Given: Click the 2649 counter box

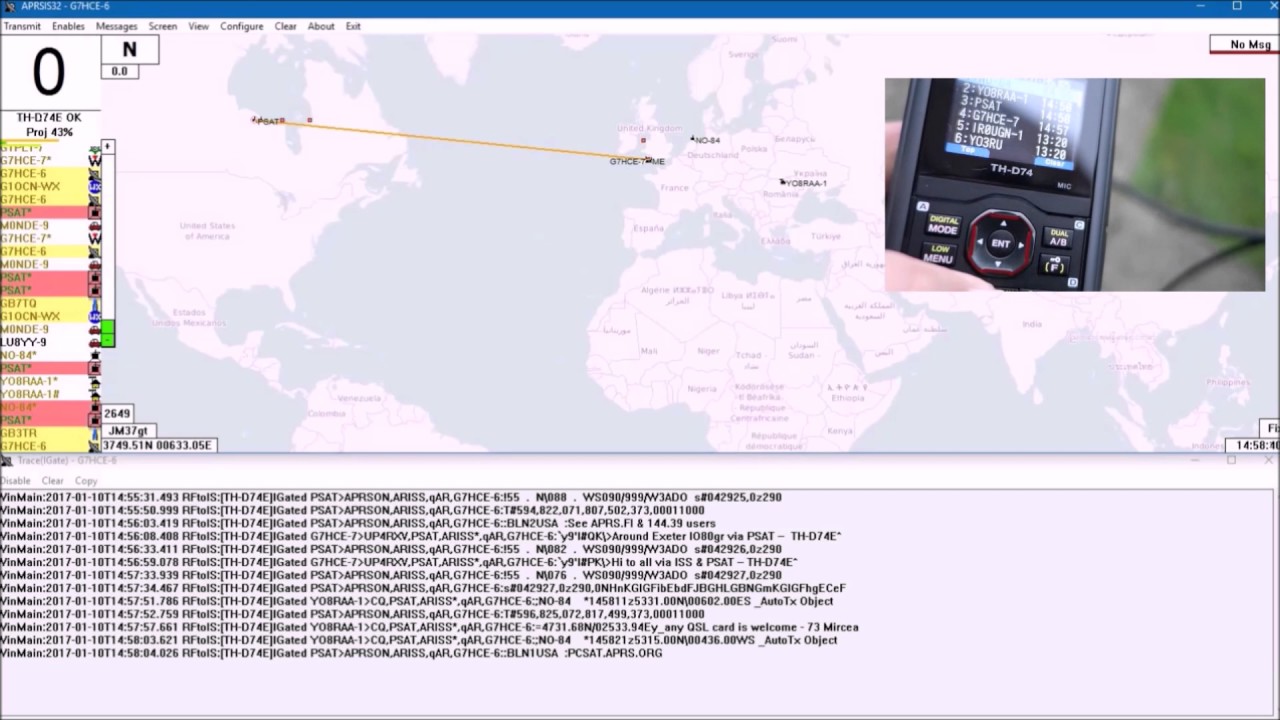Looking at the screenshot, I should (117, 413).
